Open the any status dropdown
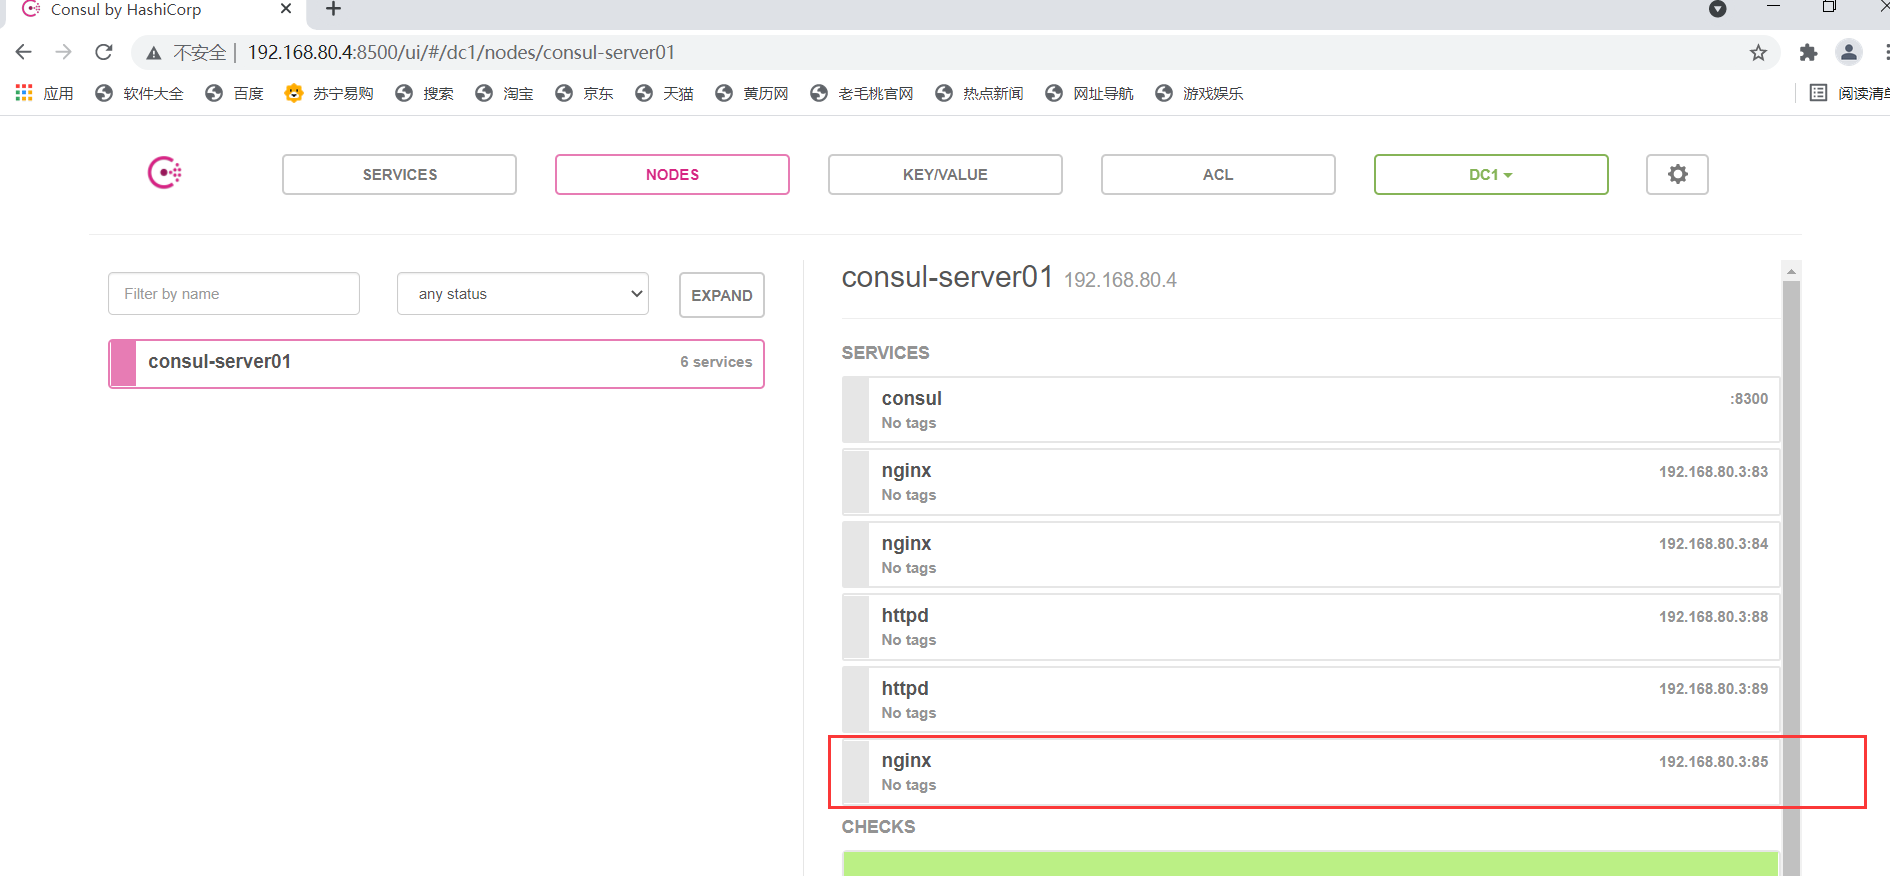Viewport: 1890px width, 876px height. click(523, 294)
